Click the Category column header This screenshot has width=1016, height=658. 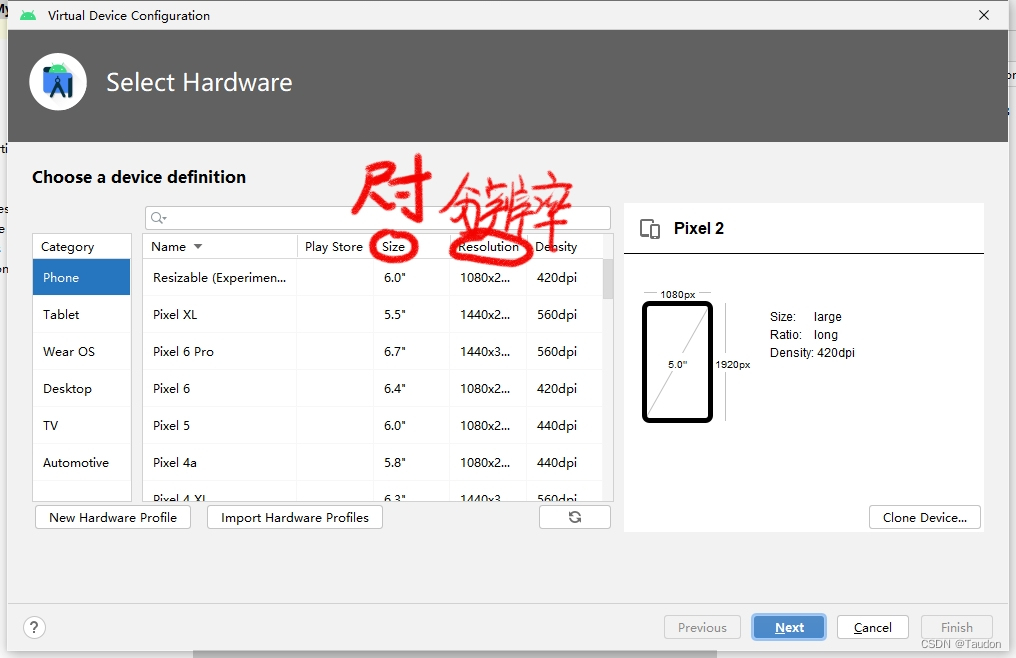coord(82,246)
